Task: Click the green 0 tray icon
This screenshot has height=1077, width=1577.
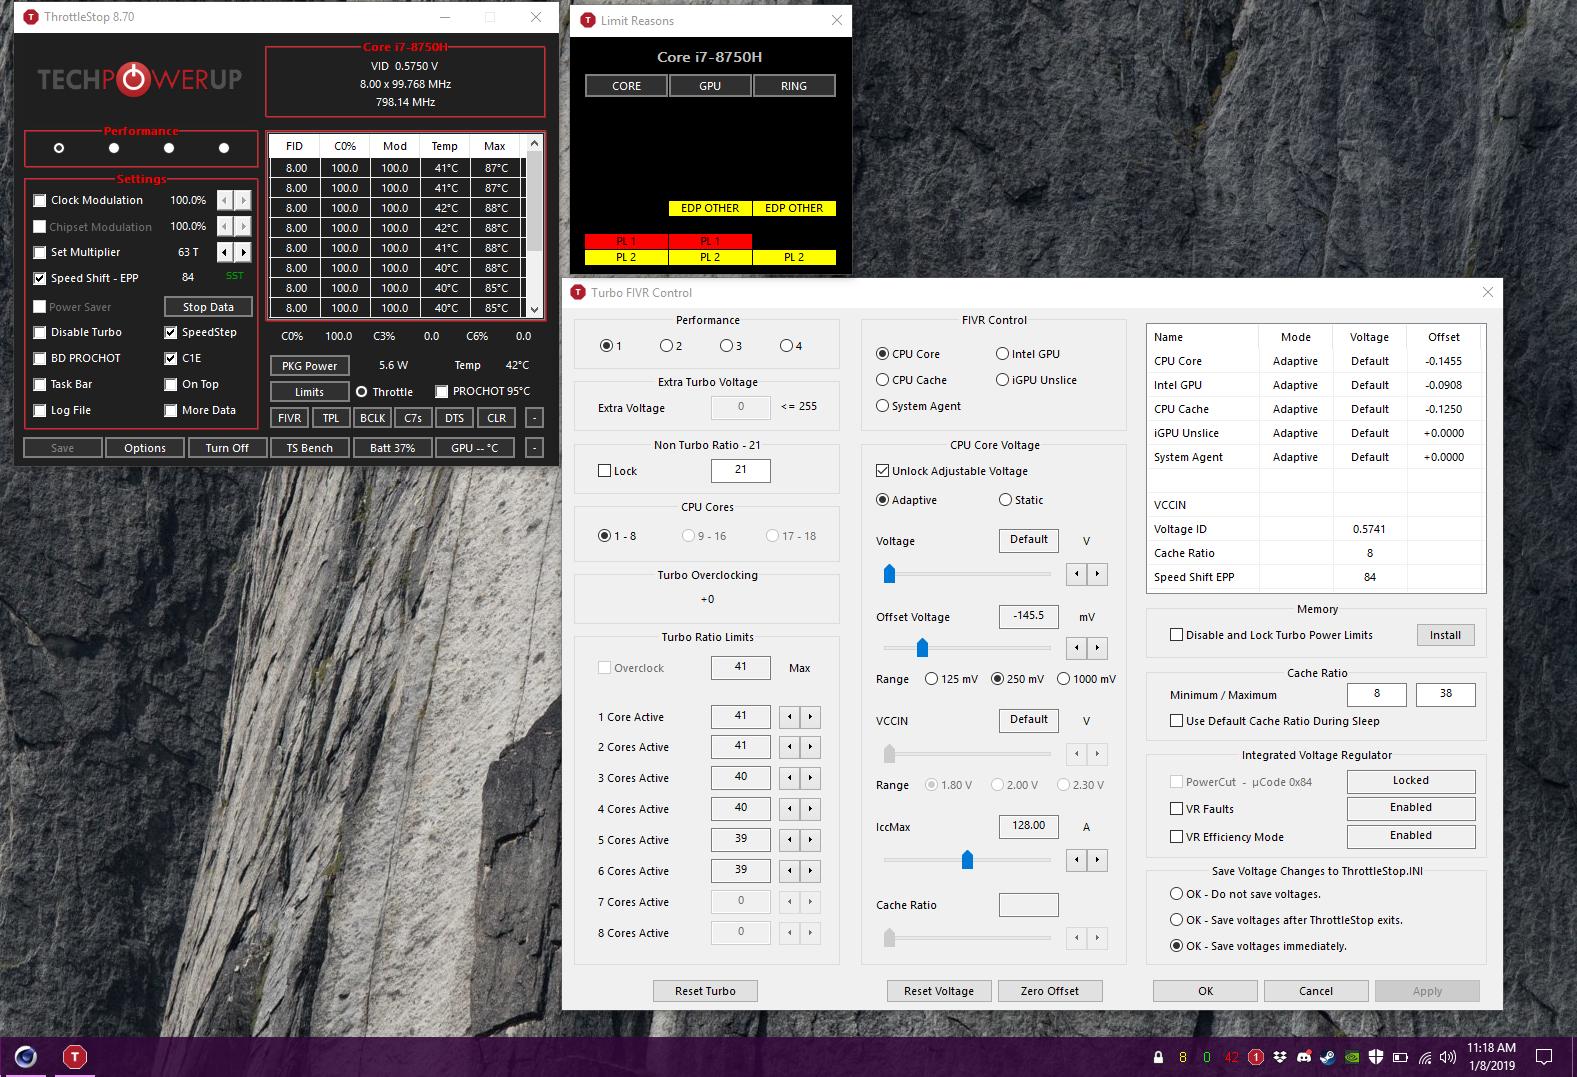Action: 1206,1057
